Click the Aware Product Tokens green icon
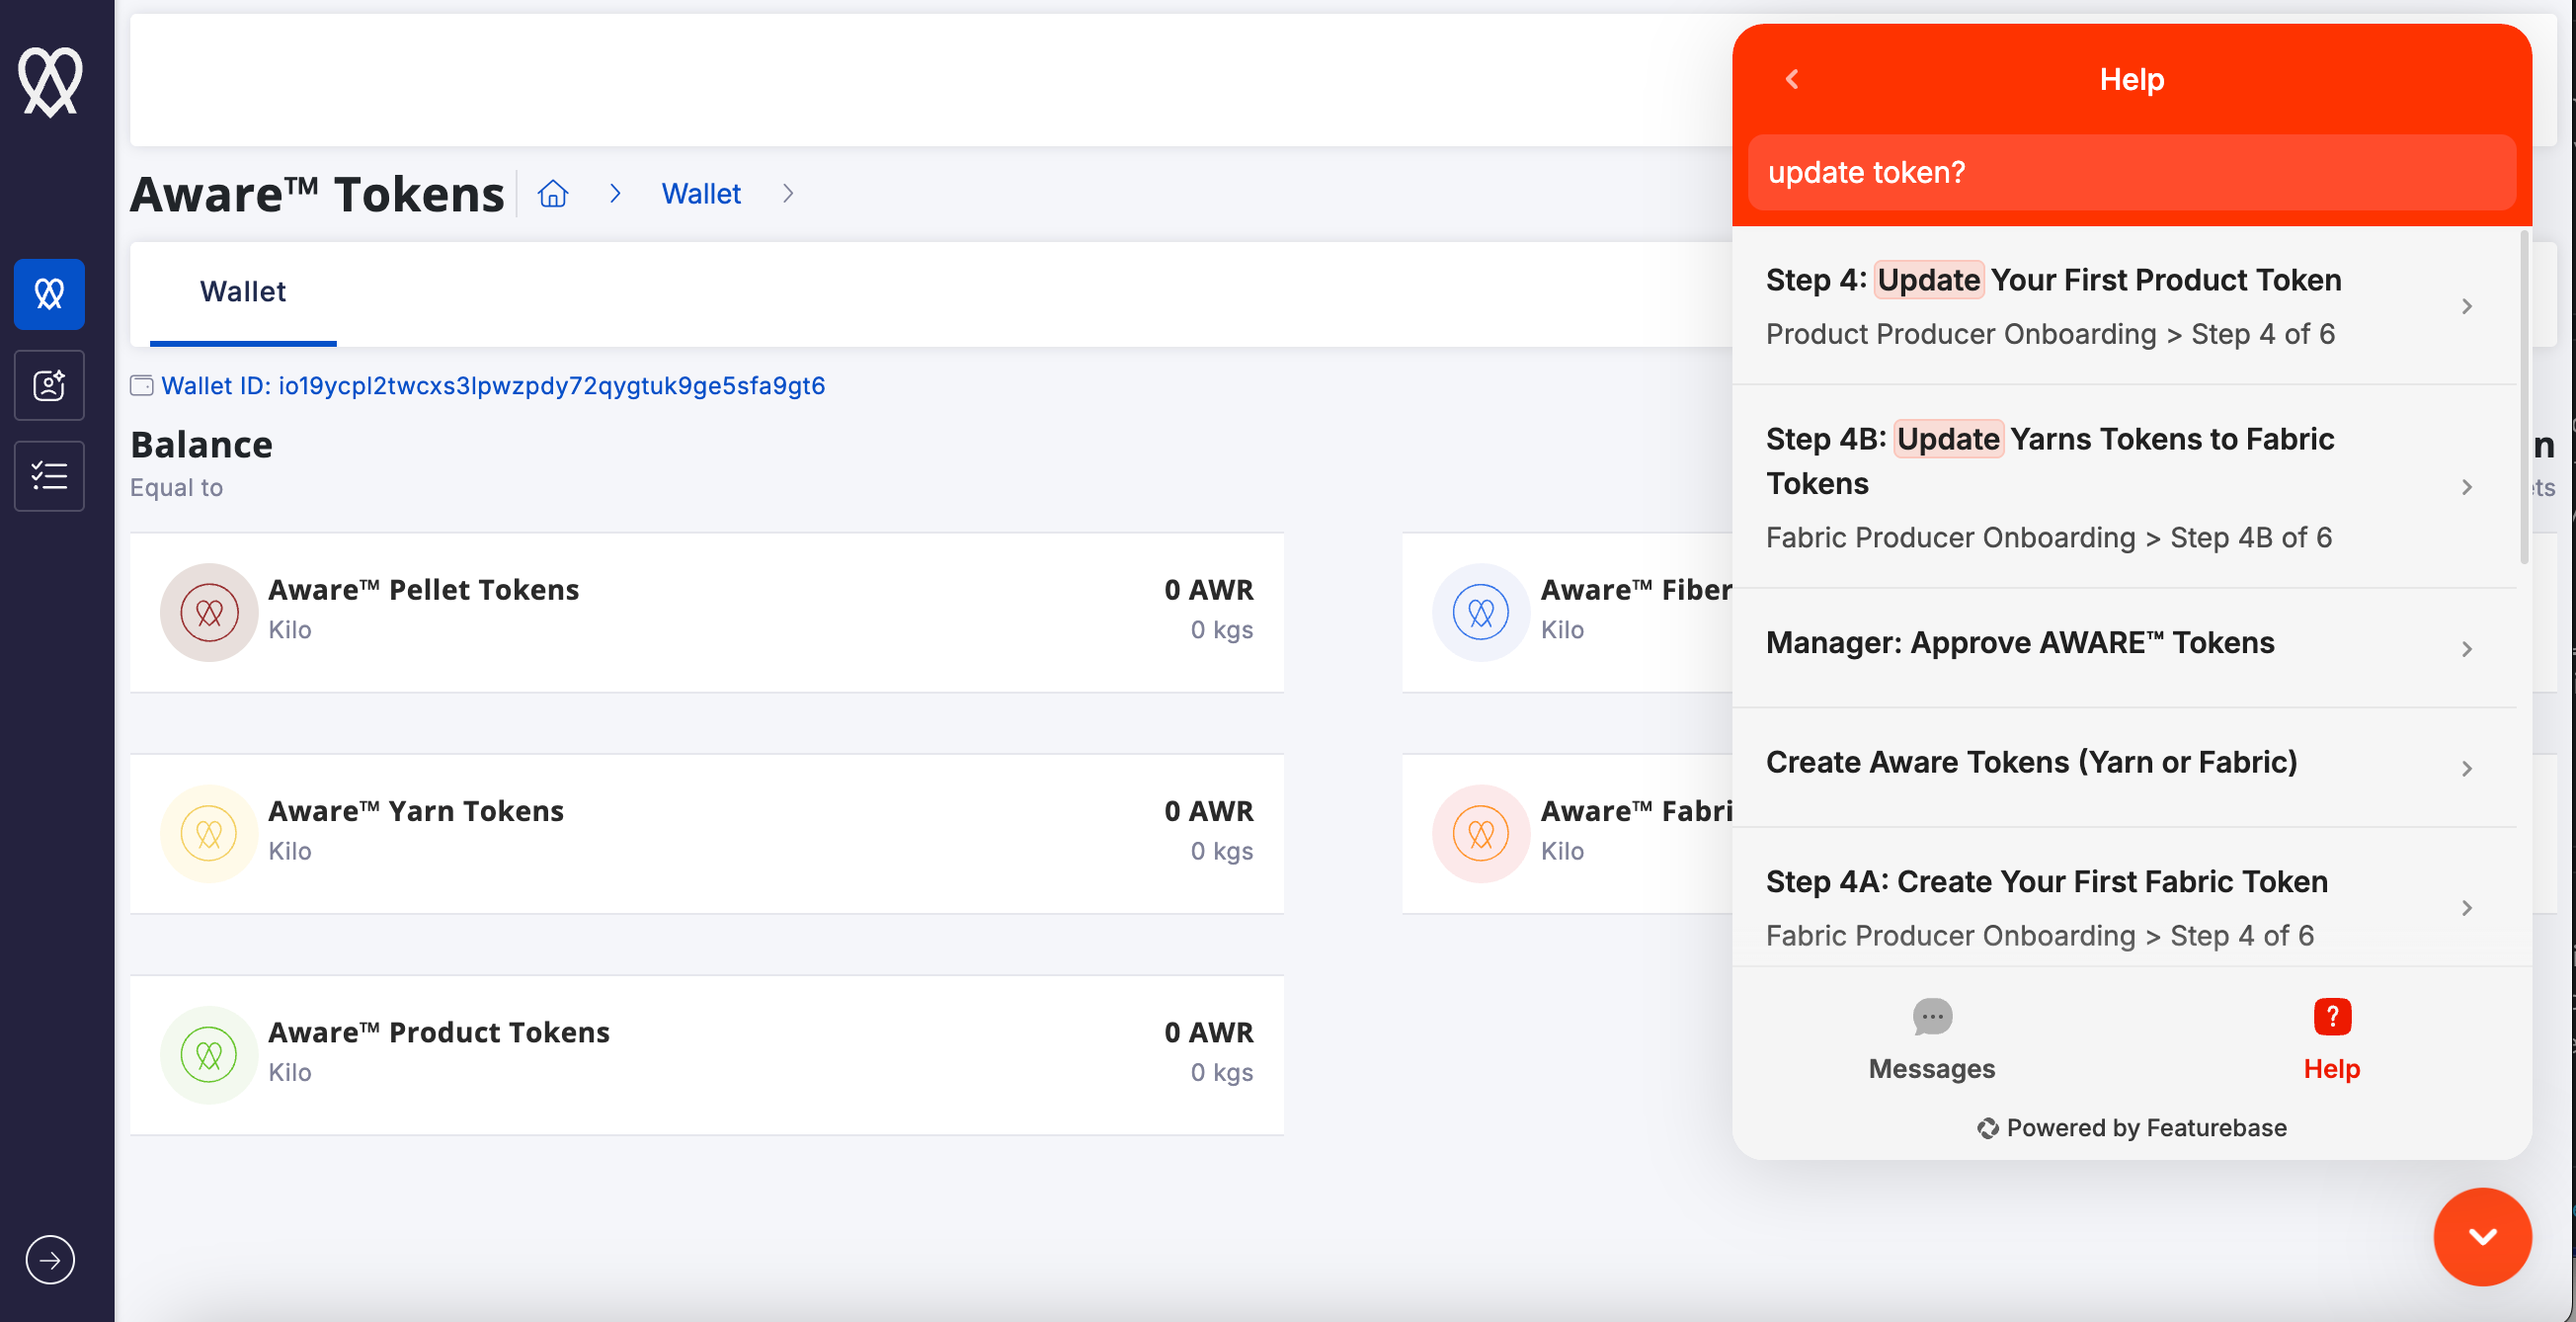The height and width of the screenshot is (1322, 2576). 209,1055
